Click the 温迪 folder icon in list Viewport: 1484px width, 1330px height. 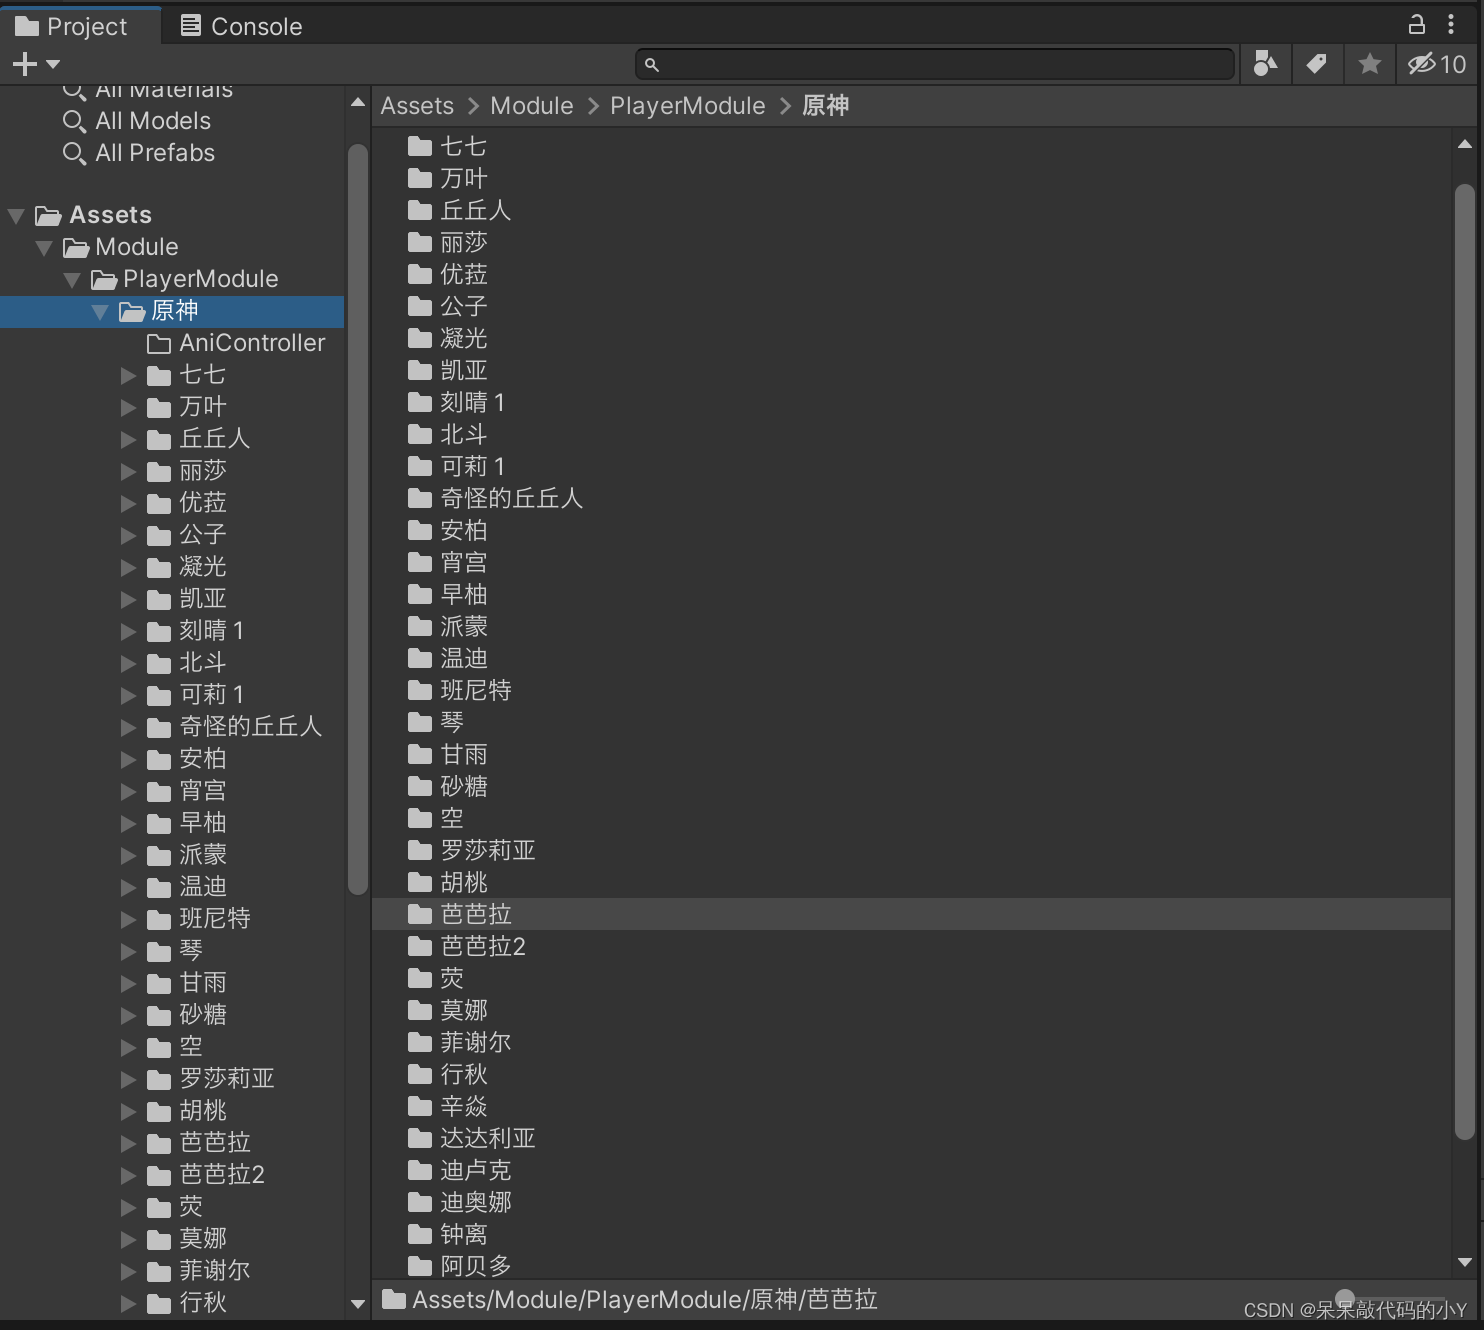pos(420,659)
